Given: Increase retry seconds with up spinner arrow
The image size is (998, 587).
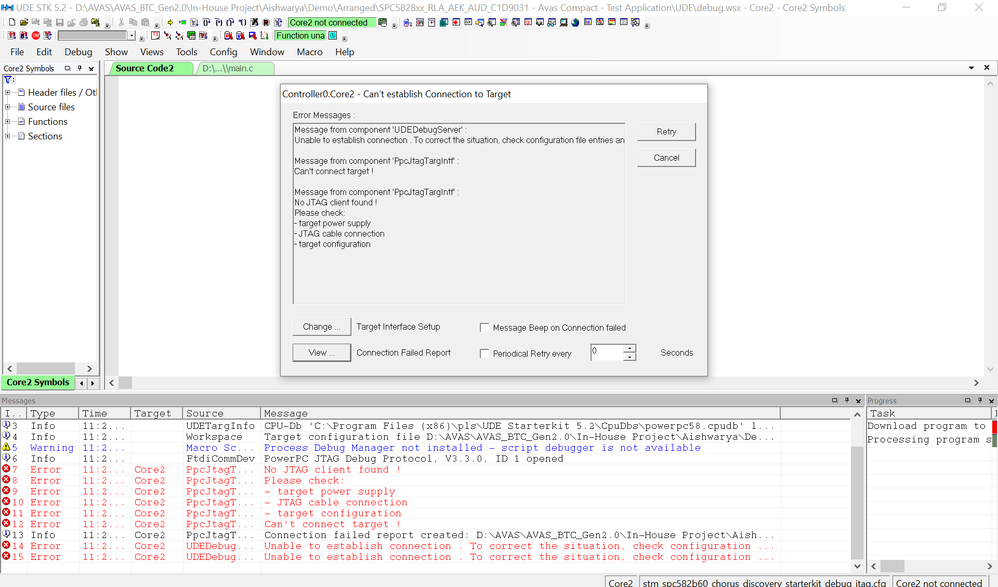Looking at the screenshot, I should tap(629, 348).
